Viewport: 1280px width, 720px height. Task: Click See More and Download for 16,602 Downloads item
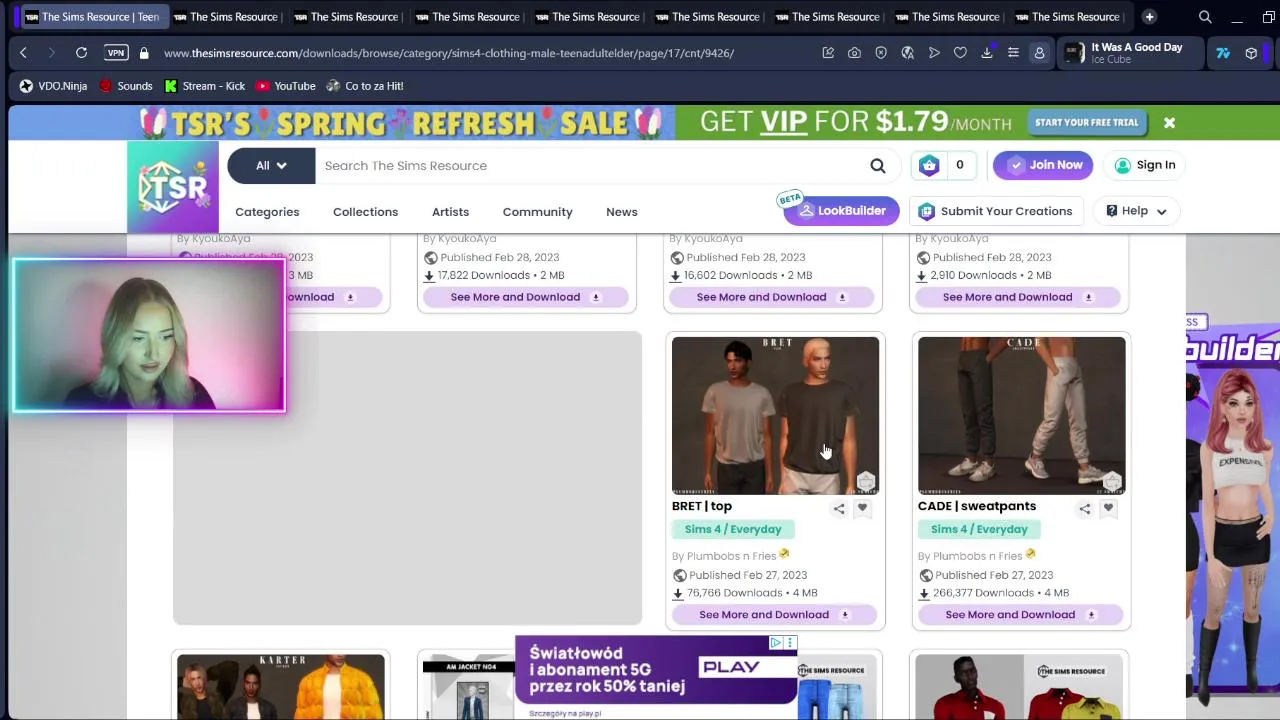pyautogui.click(x=771, y=297)
